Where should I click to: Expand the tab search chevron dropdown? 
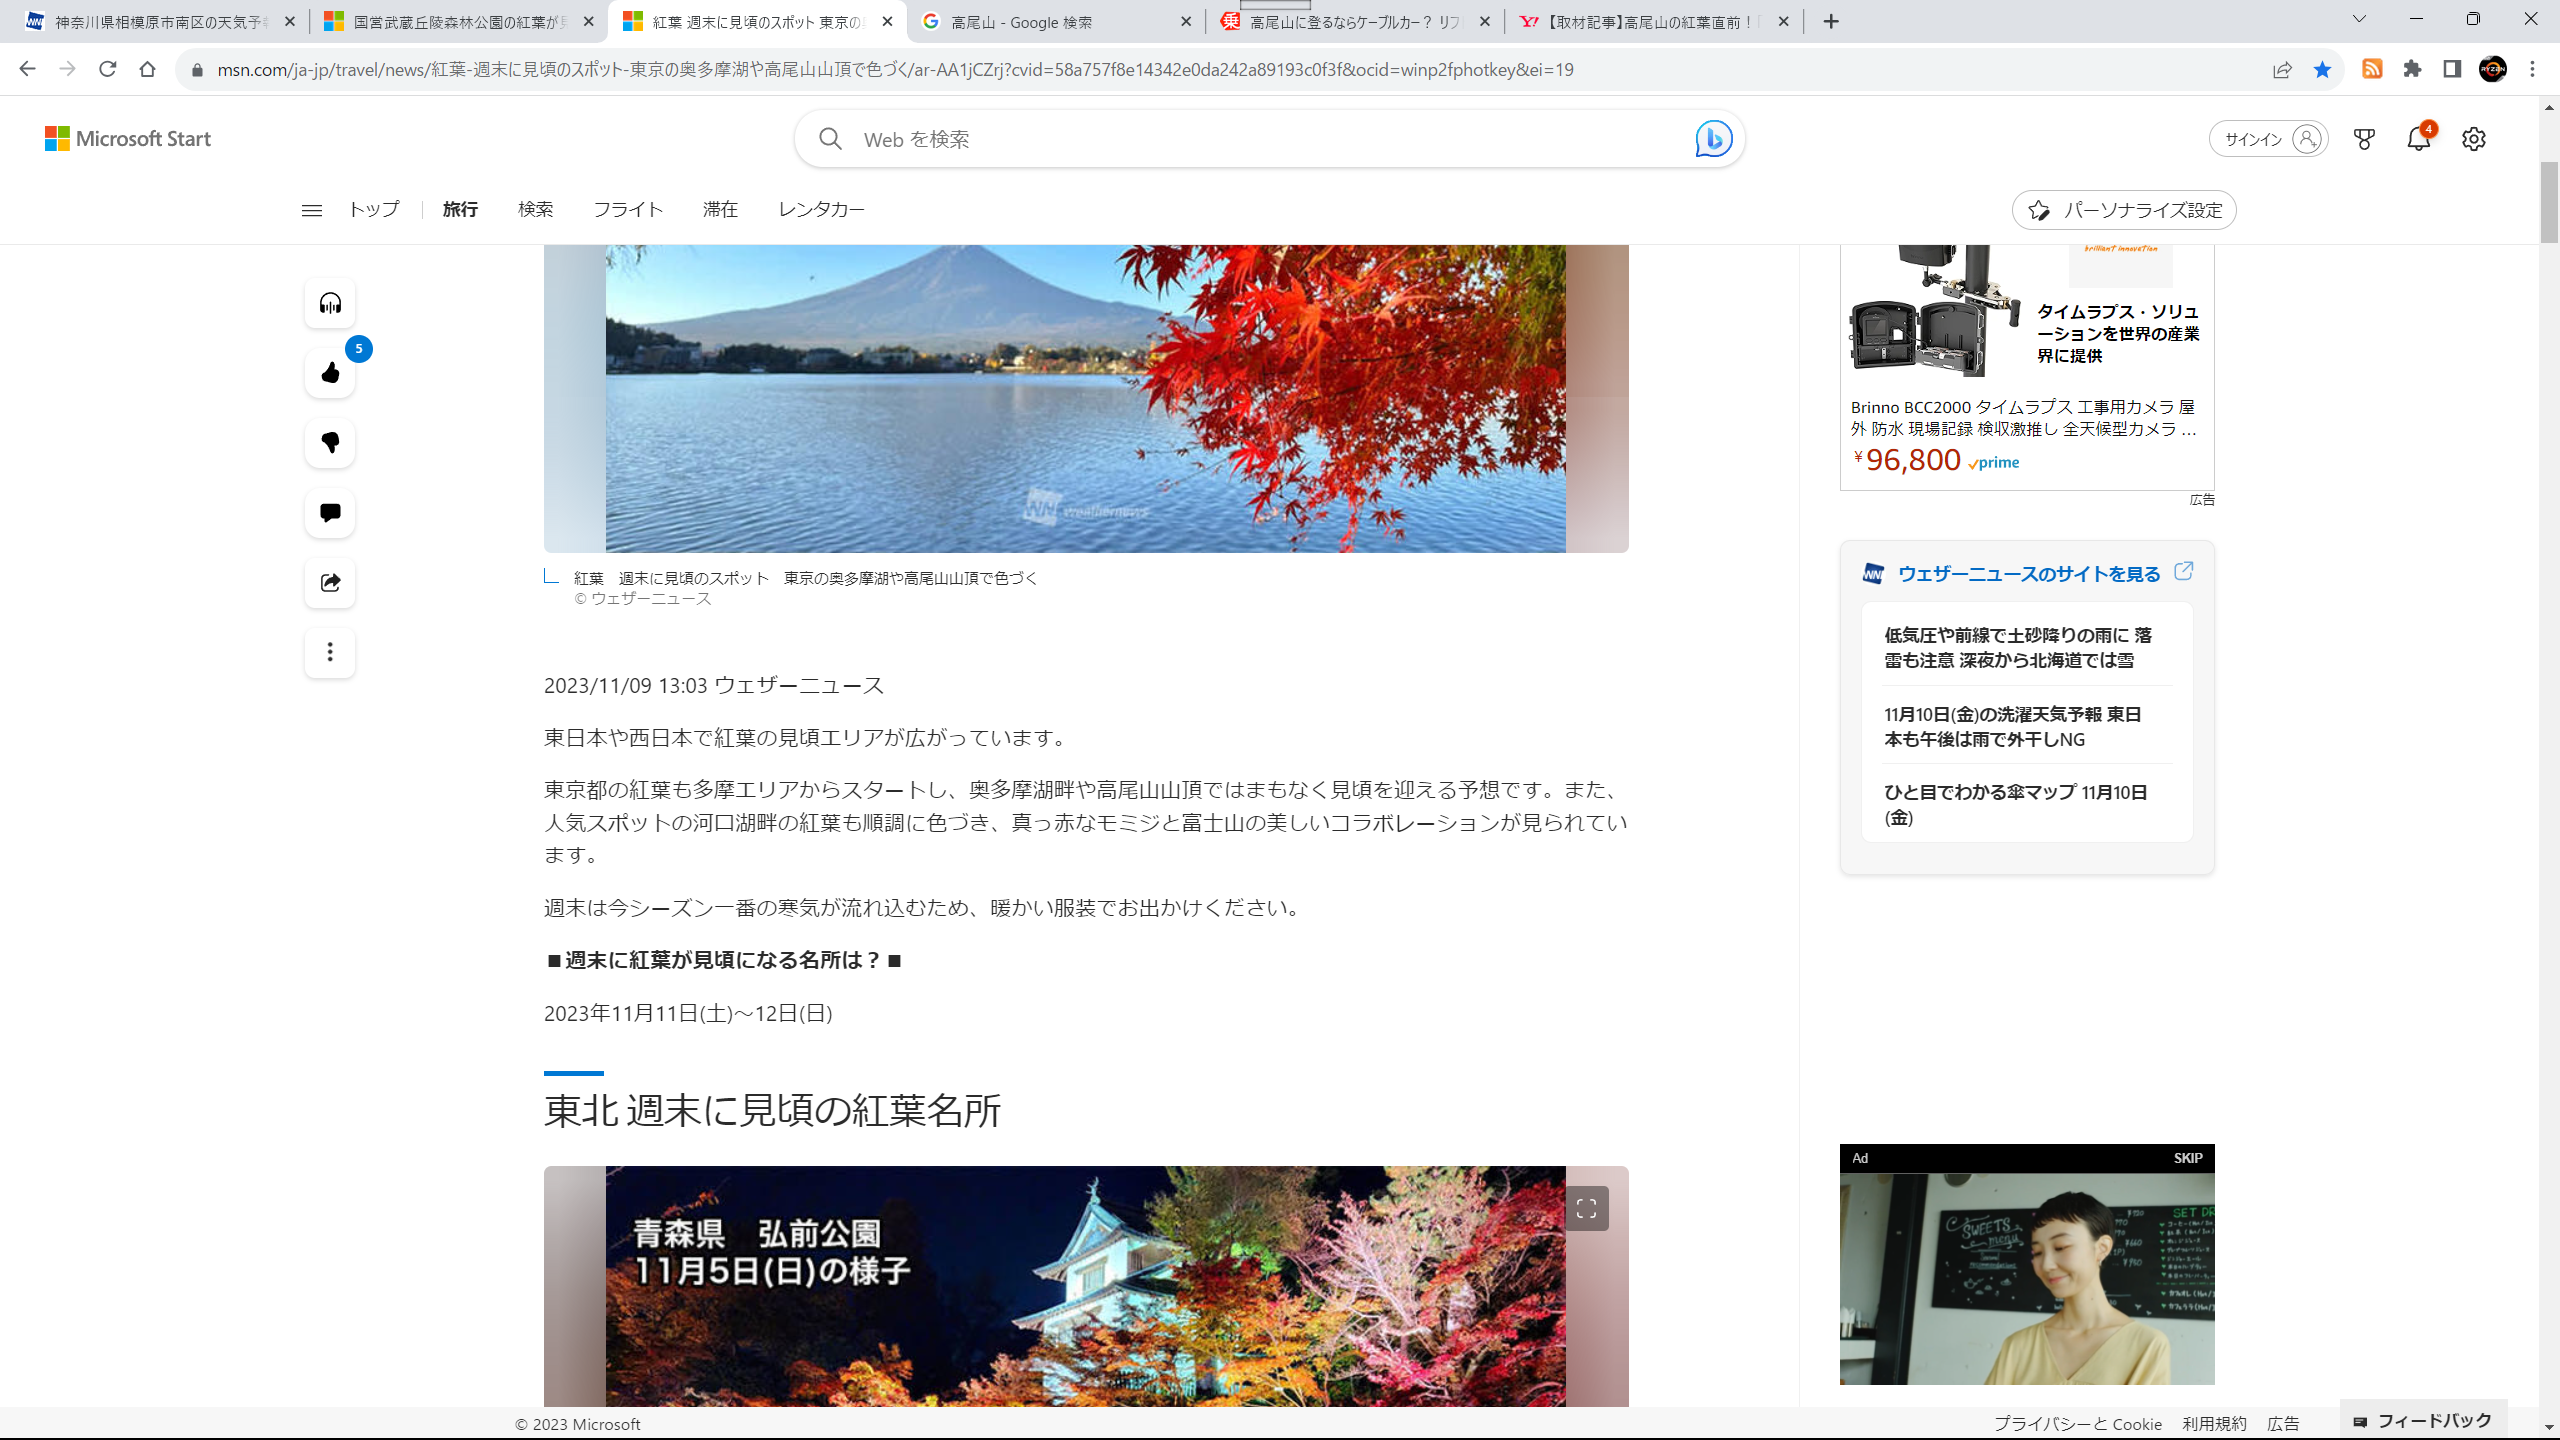coord(2359,20)
